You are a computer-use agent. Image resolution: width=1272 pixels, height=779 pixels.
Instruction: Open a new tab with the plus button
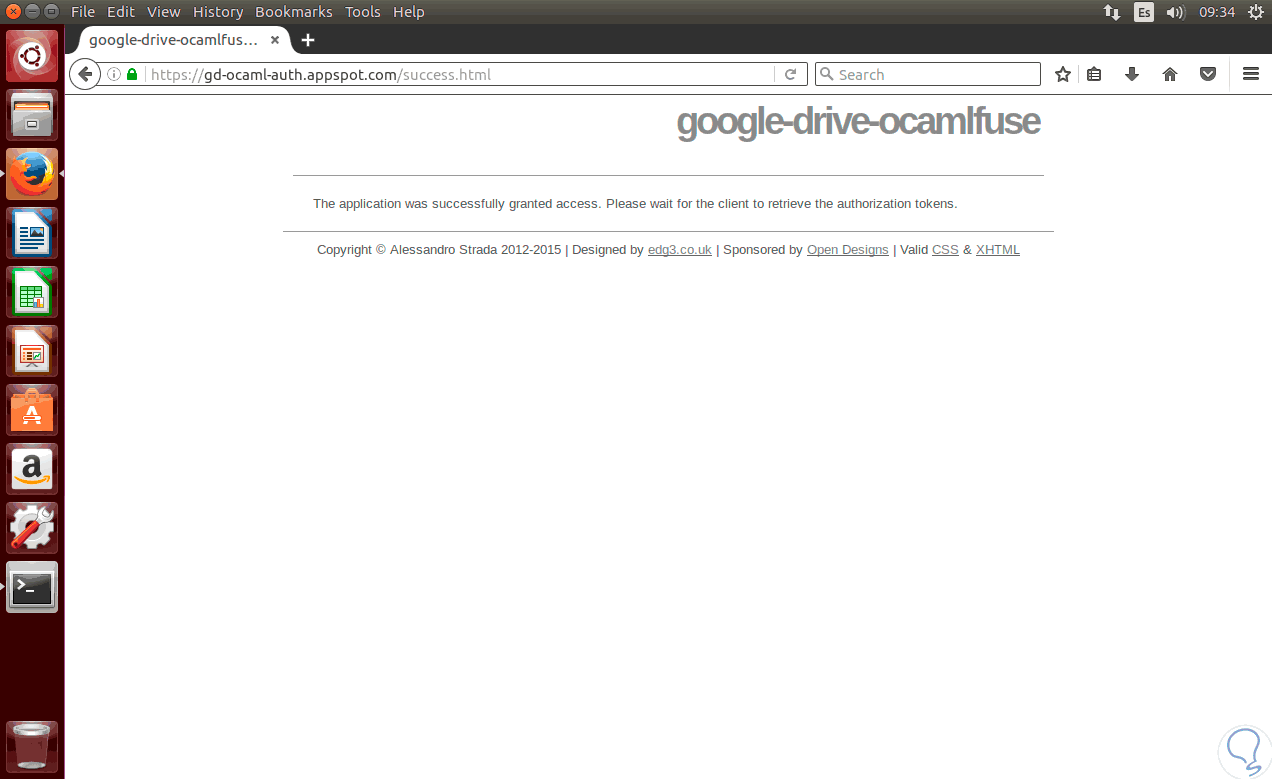coord(308,40)
